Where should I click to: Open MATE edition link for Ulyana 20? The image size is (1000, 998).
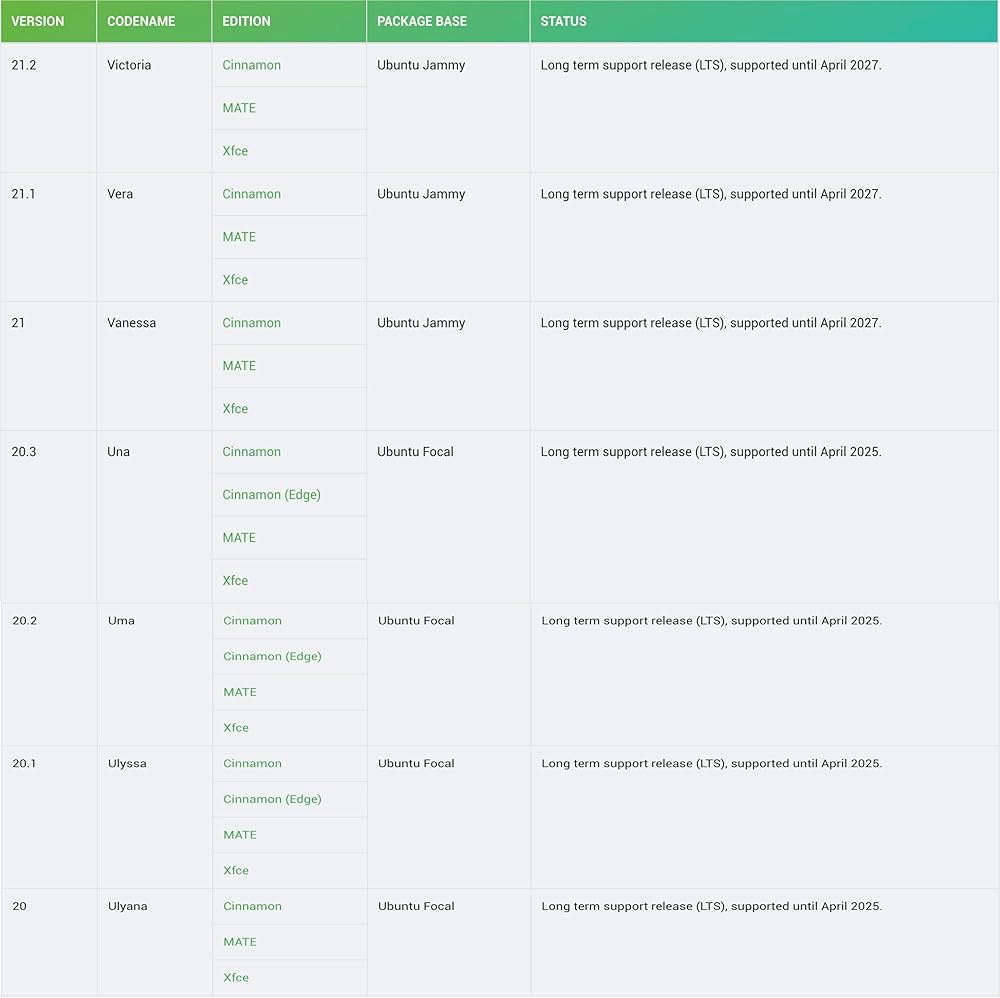[240, 942]
